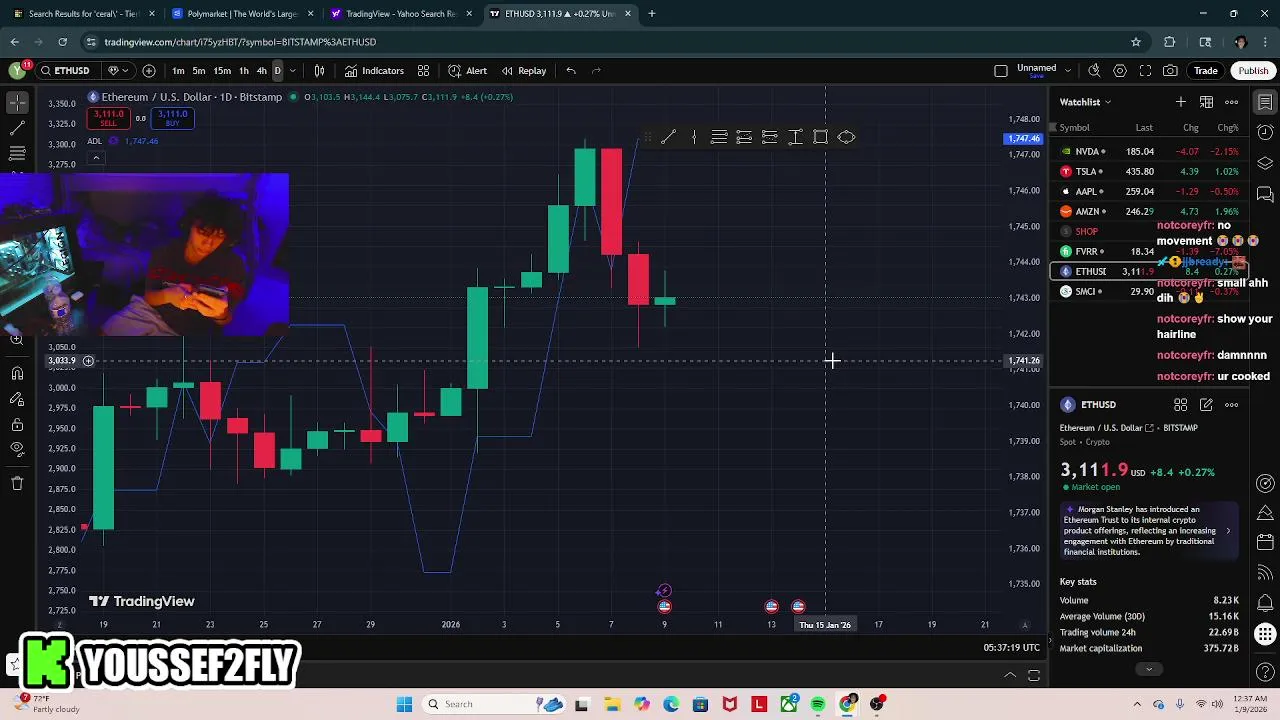
Task: Click the Publish button
Action: click(x=1253, y=71)
